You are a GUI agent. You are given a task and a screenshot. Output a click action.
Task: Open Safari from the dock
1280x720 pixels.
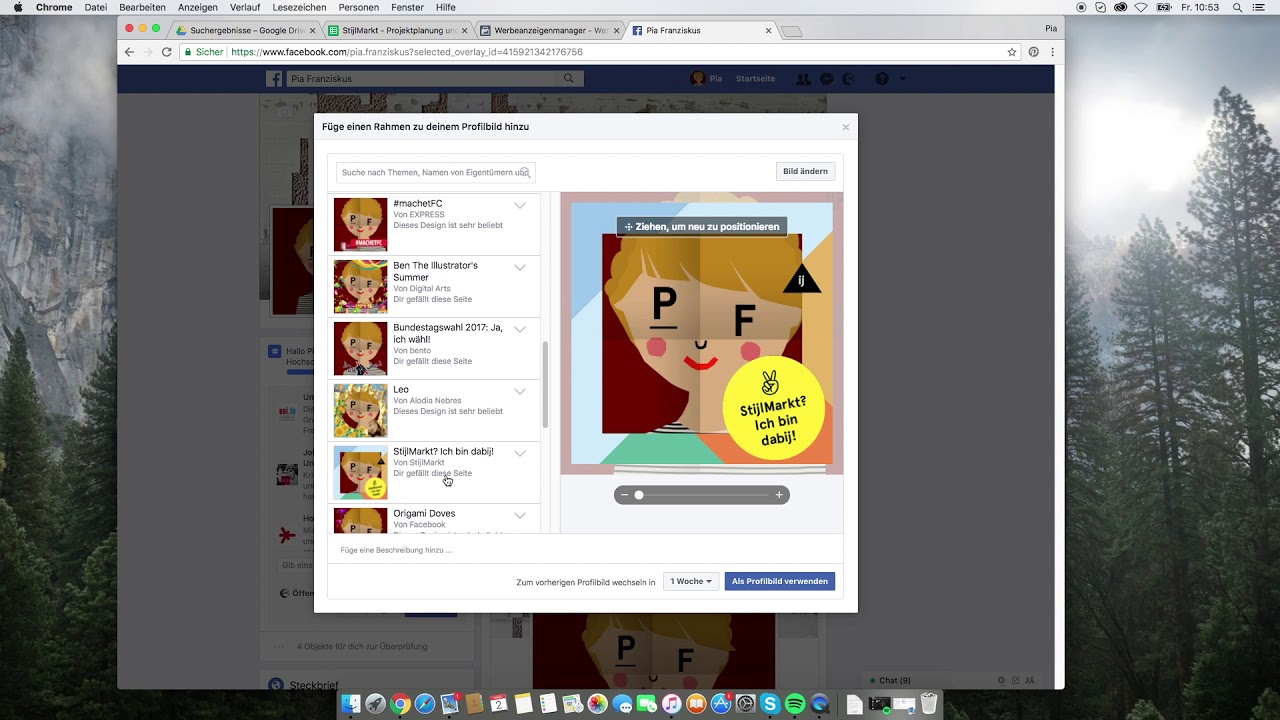click(x=425, y=704)
